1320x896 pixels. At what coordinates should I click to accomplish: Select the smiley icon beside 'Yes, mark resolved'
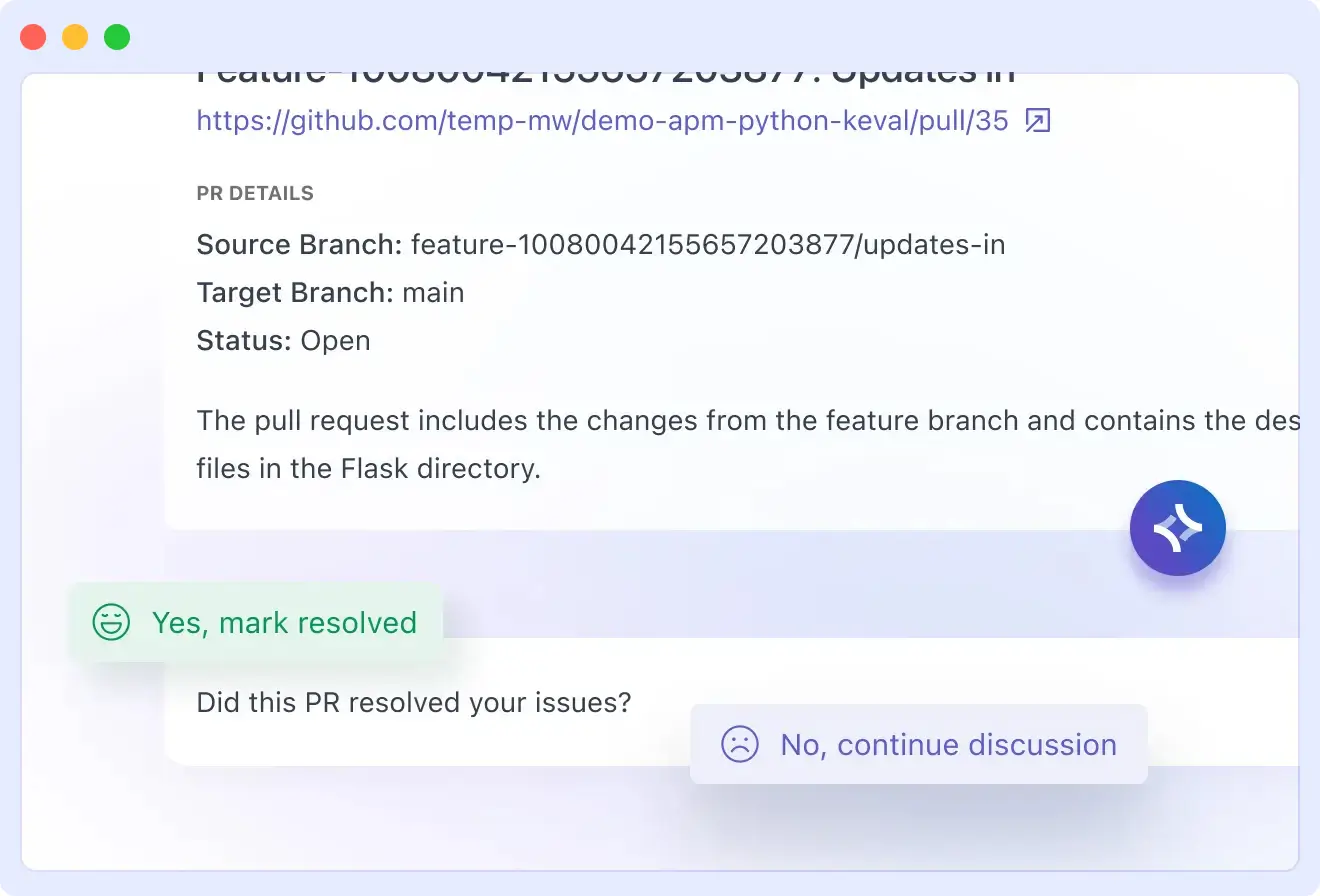coord(111,621)
